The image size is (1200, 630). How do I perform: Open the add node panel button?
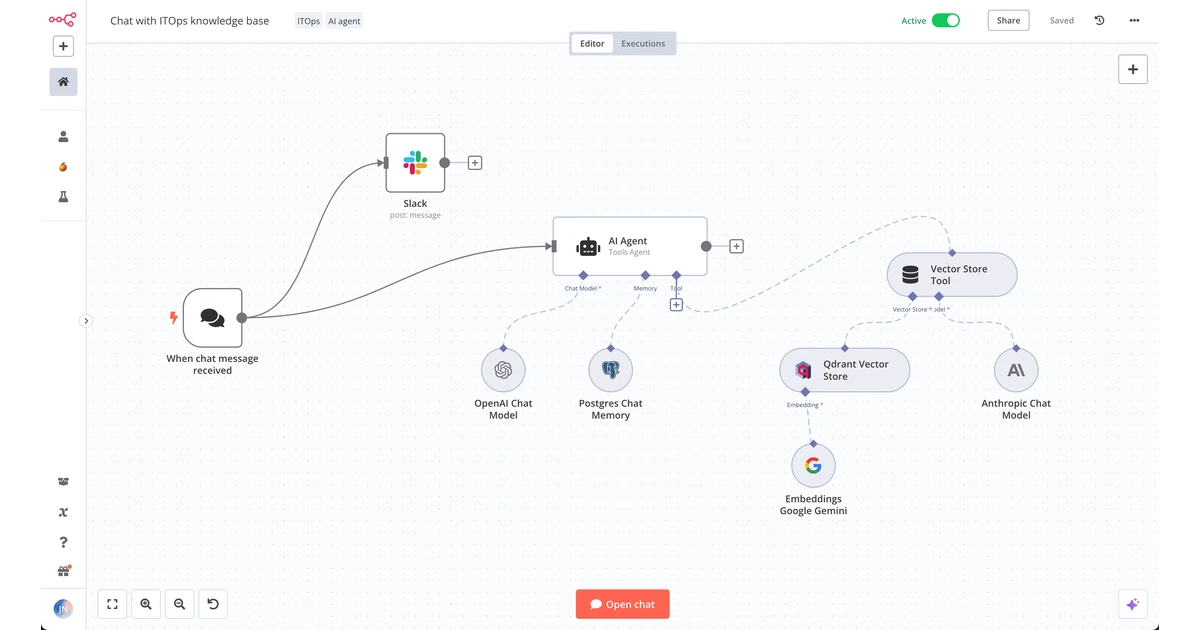(x=1133, y=69)
